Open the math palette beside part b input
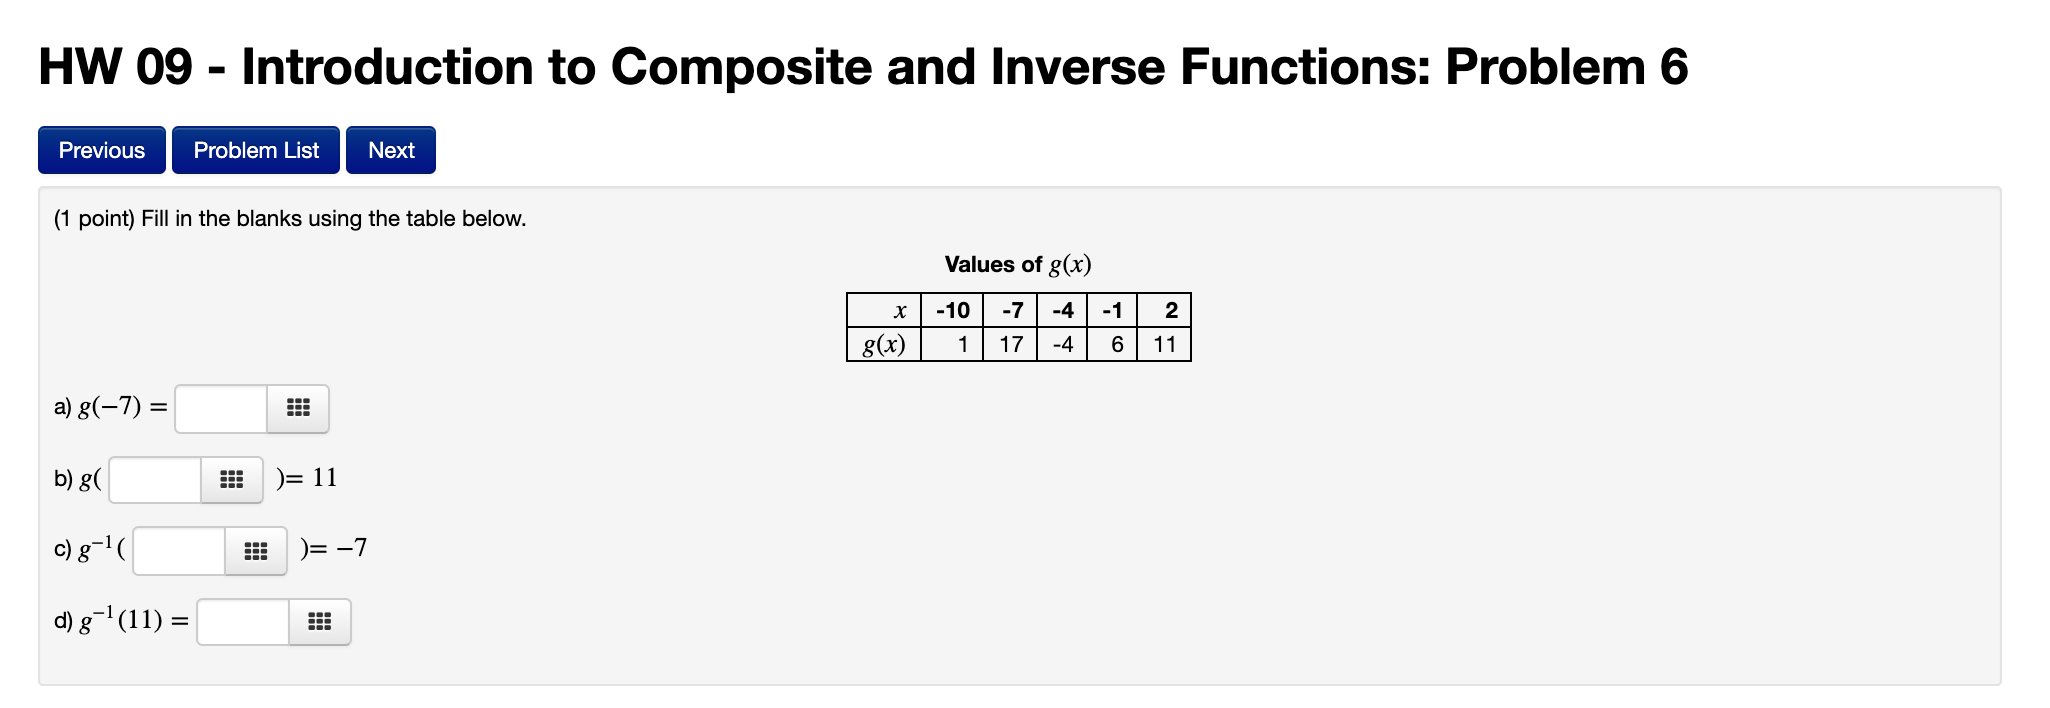The height and width of the screenshot is (708, 2050). tap(231, 479)
